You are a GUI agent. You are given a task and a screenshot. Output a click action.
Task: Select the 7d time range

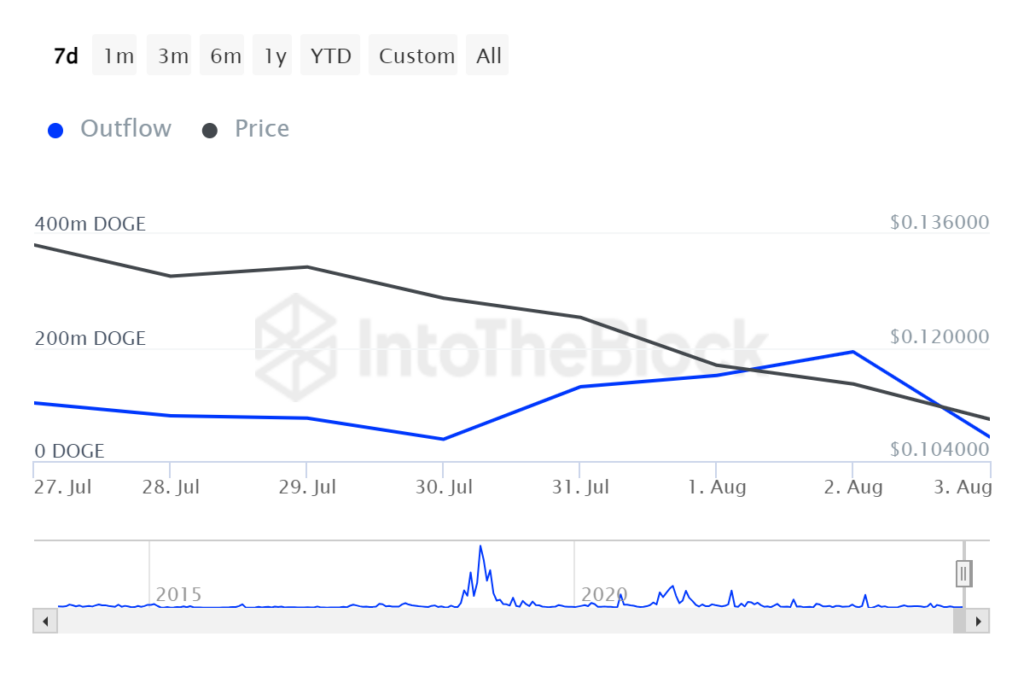point(65,56)
